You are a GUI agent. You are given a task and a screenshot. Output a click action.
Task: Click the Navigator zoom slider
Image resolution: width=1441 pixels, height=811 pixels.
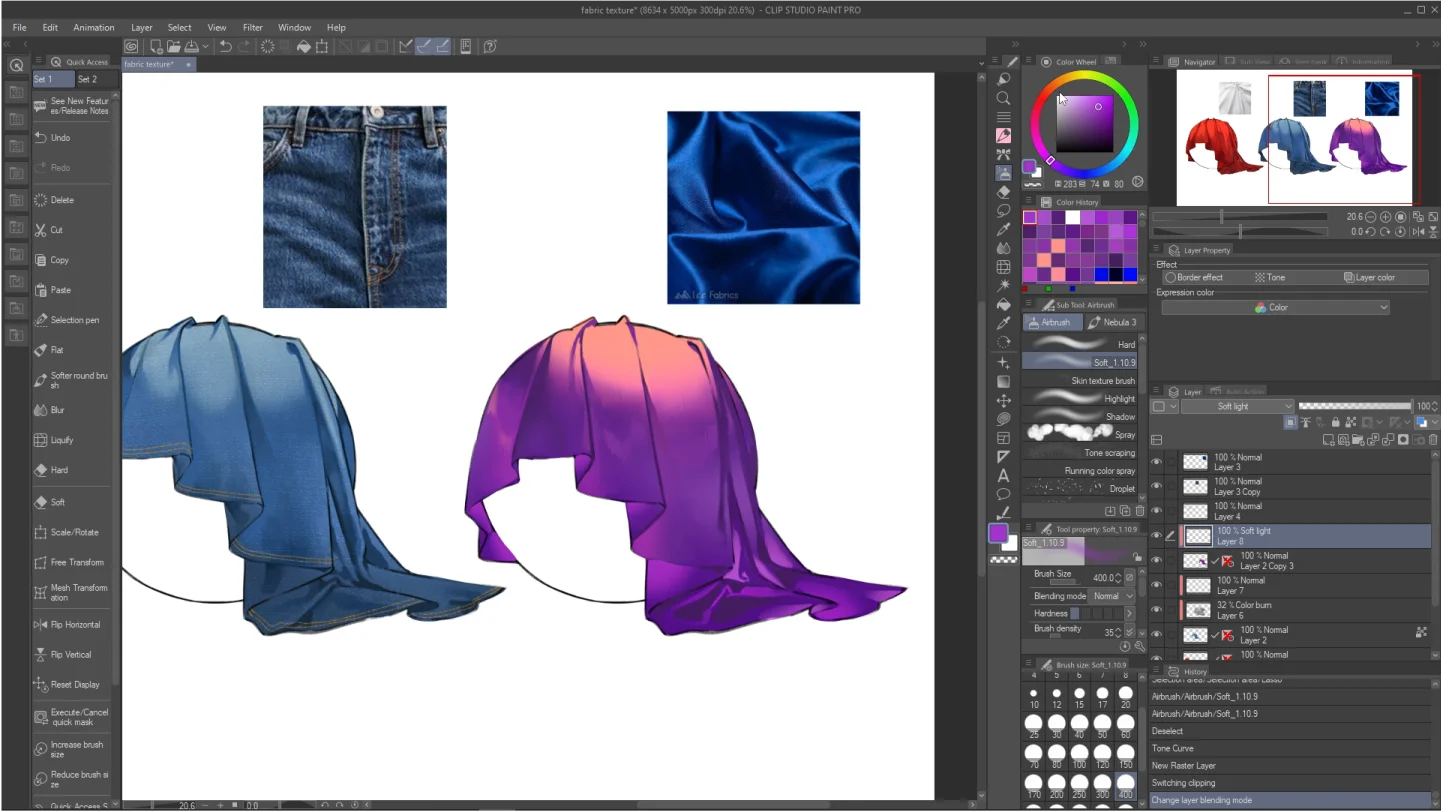[x=1240, y=217]
